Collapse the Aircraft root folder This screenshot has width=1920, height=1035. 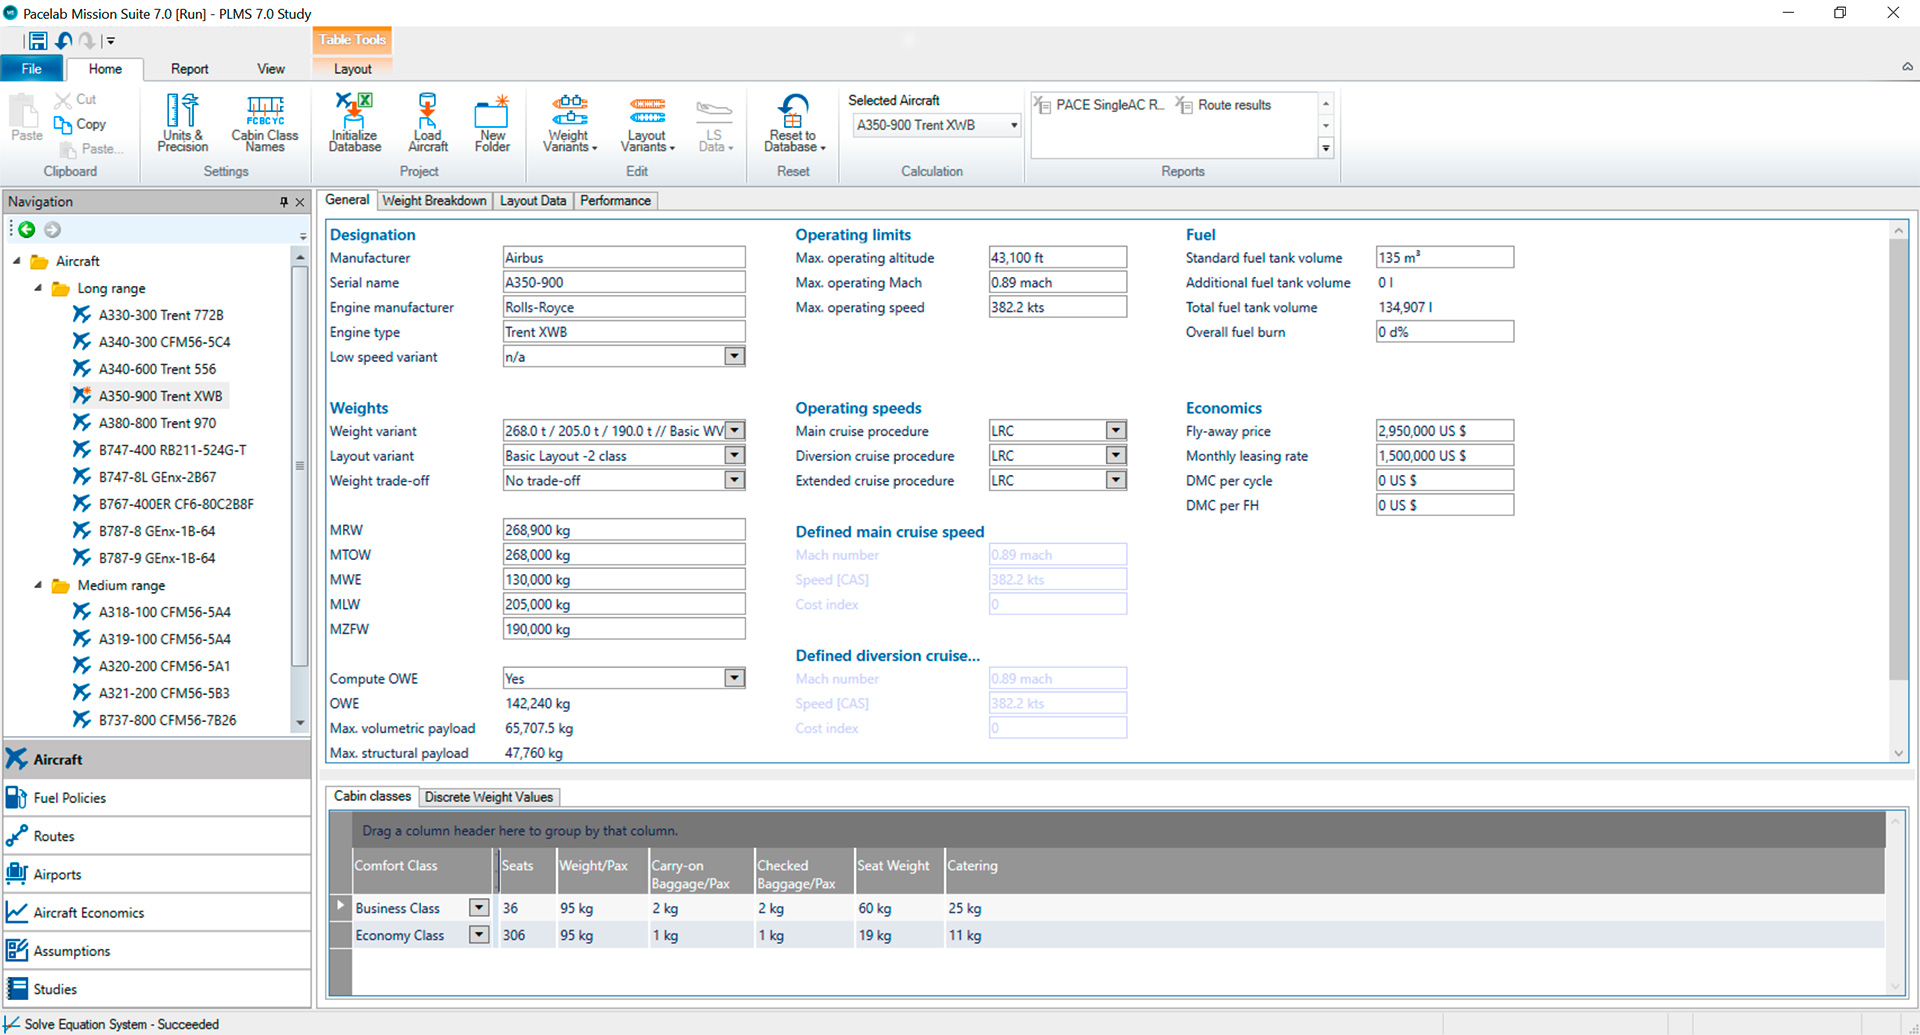point(16,261)
